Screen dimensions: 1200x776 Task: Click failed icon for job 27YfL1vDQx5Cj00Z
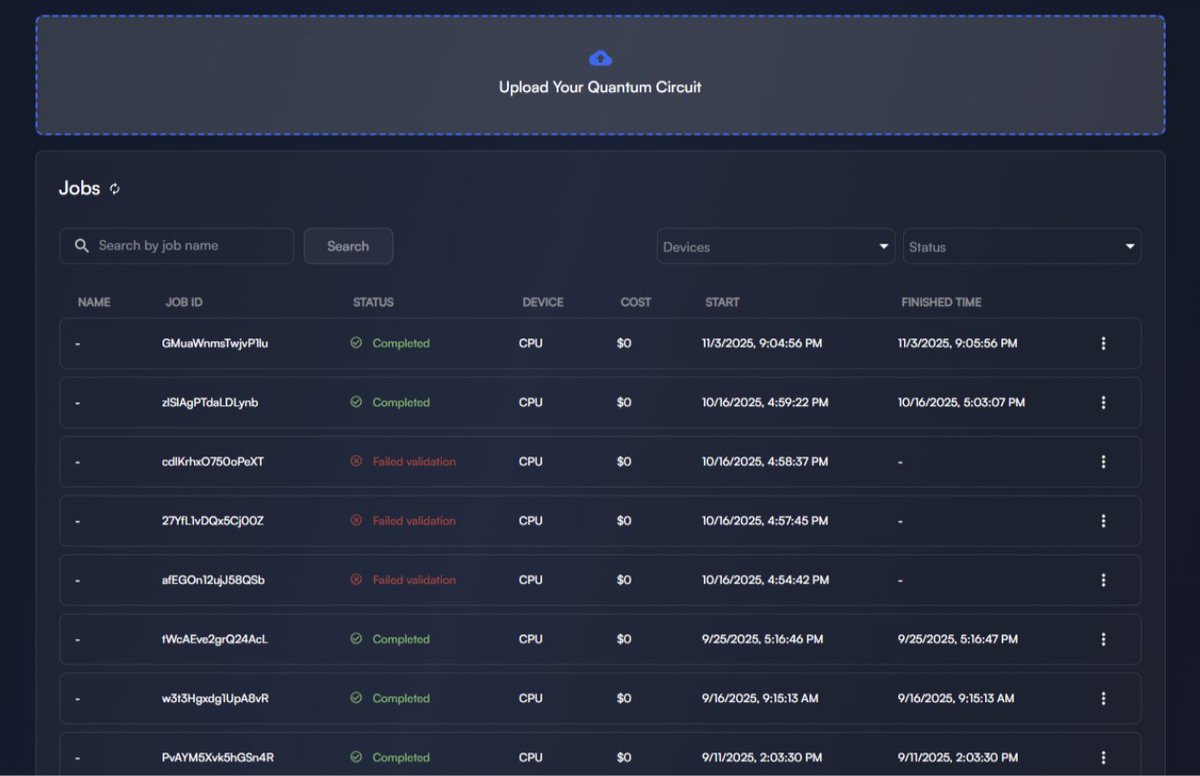click(356, 520)
